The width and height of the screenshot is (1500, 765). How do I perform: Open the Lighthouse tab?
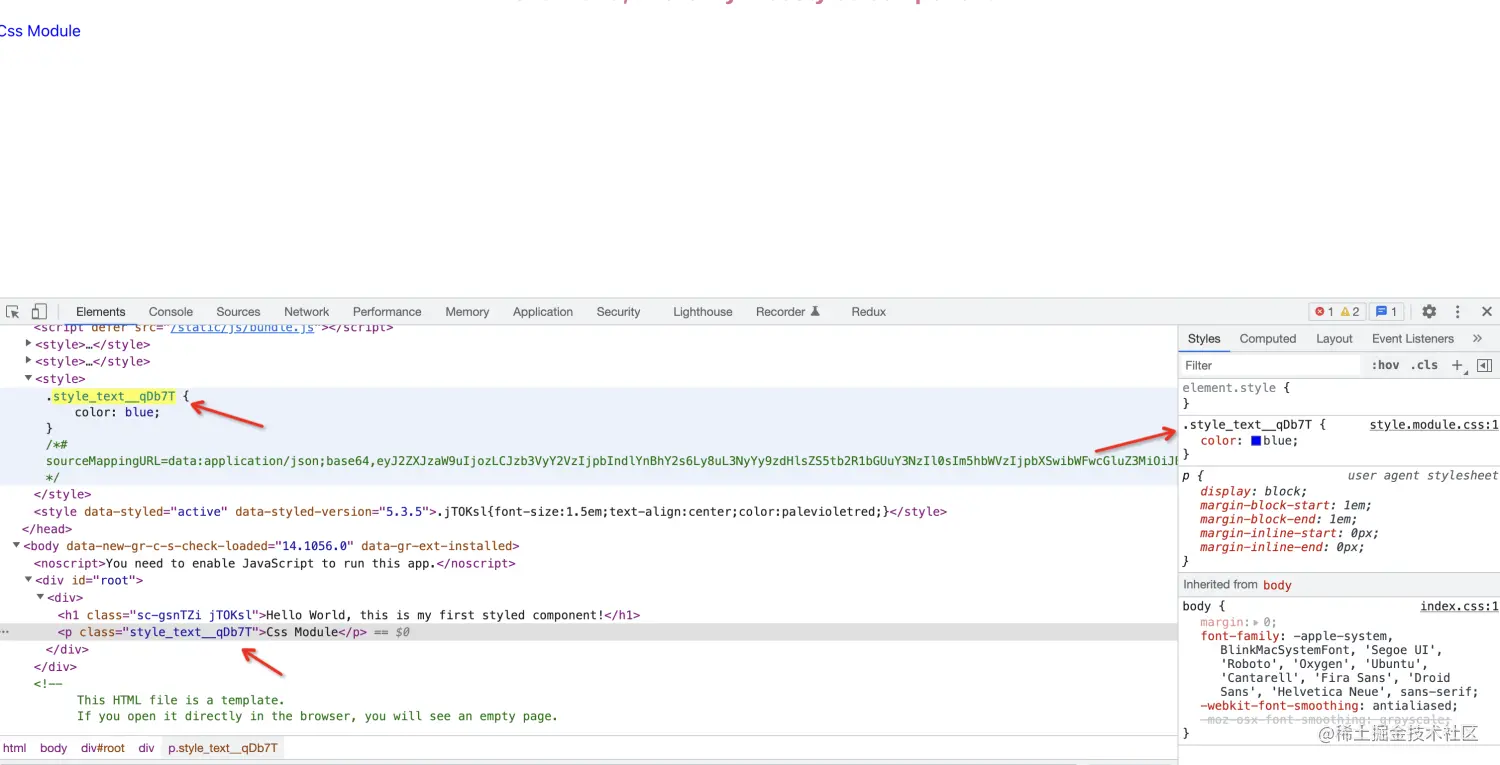coord(703,312)
